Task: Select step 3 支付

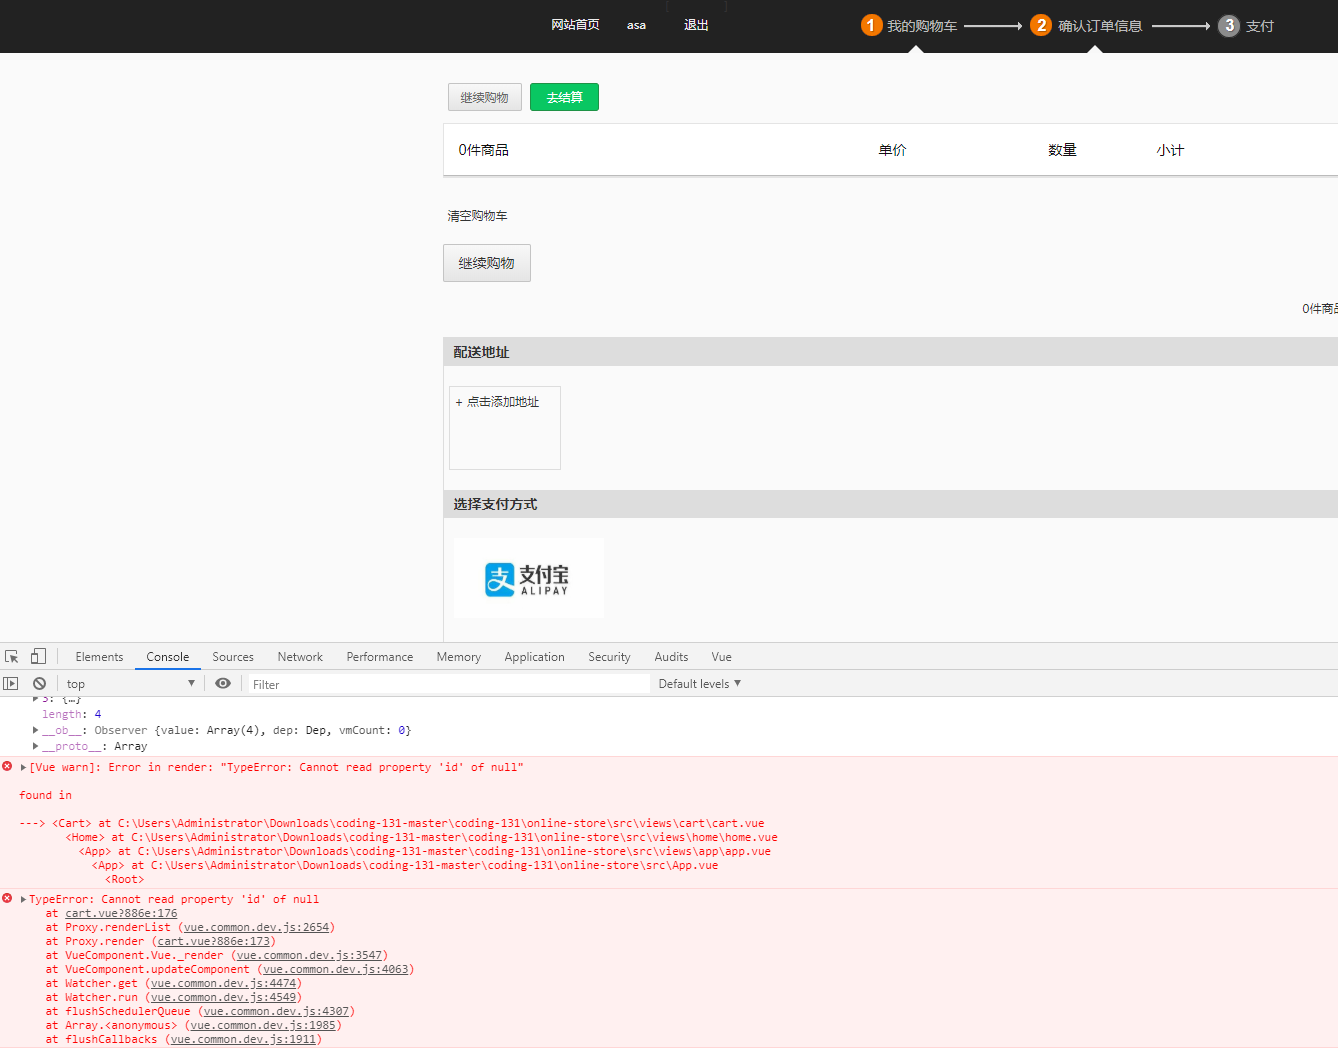Action: point(1246,26)
